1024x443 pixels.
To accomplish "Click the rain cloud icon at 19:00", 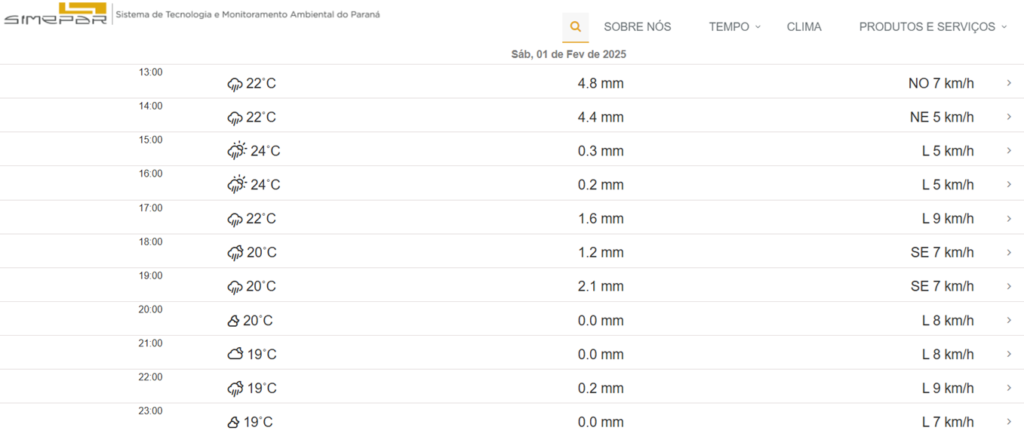I will point(235,287).
